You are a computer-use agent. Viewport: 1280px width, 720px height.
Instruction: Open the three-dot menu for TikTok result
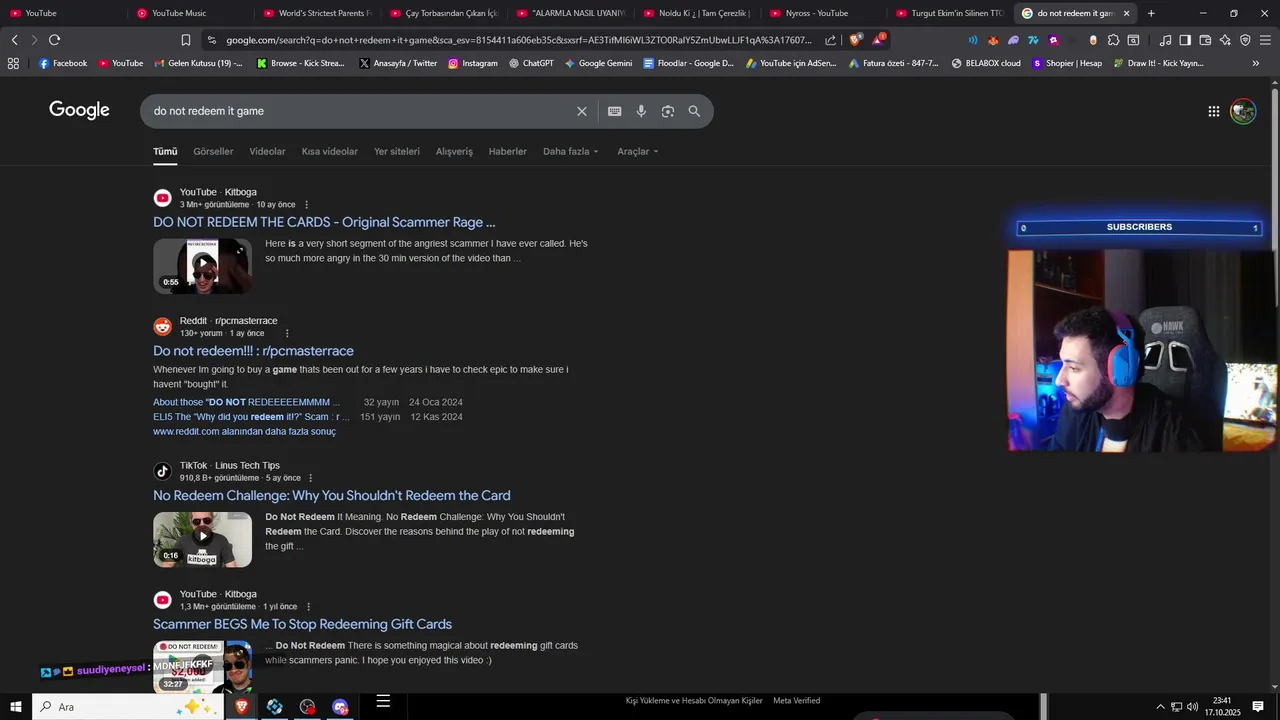click(x=311, y=478)
